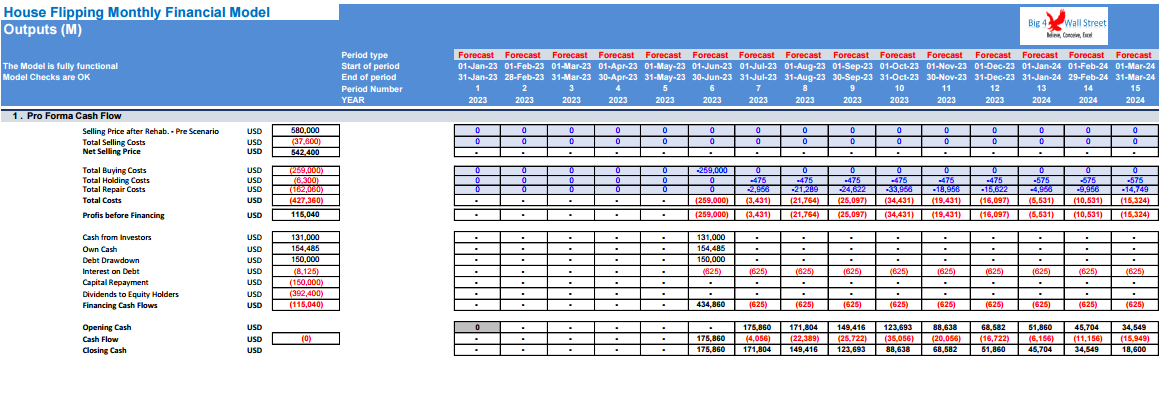
Task: Select the Forecast label for period 1
Action: [477, 55]
